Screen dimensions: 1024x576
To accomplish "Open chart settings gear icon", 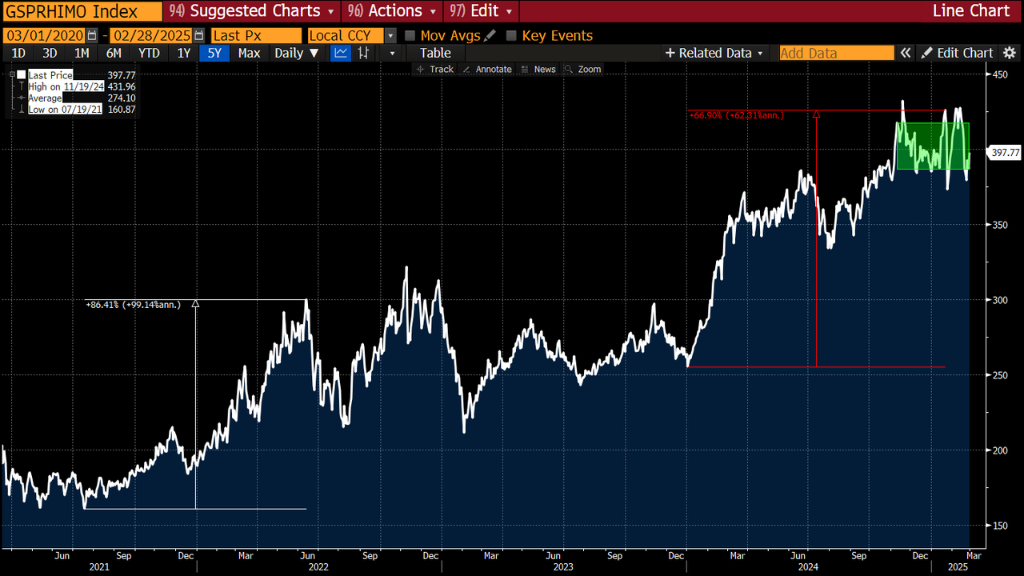I will pyautogui.click(x=1010, y=54).
